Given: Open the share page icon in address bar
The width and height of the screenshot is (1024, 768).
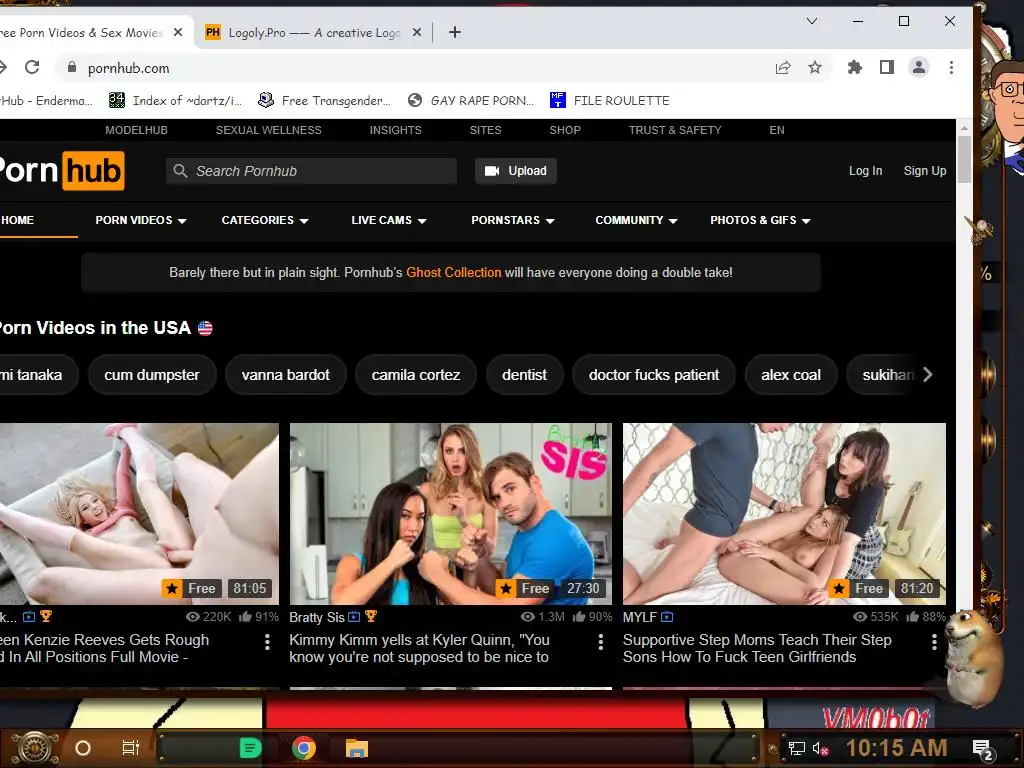Looking at the screenshot, I should (782, 67).
